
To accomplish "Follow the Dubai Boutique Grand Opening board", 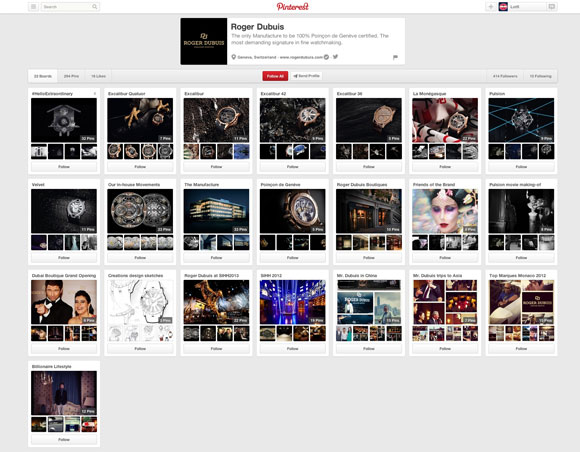I will pyautogui.click(x=64, y=349).
